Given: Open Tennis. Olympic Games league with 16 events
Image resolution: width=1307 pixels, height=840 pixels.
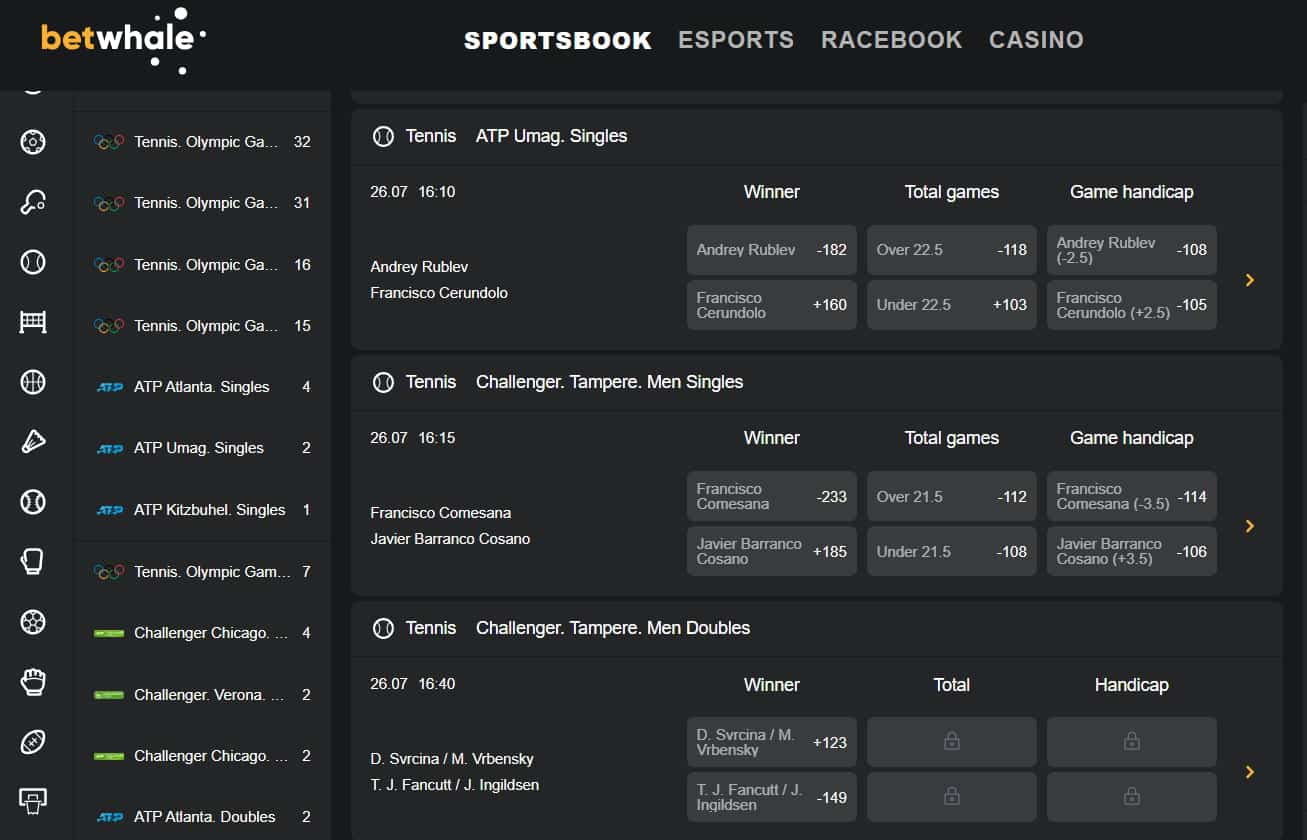Looking at the screenshot, I should 202,265.
